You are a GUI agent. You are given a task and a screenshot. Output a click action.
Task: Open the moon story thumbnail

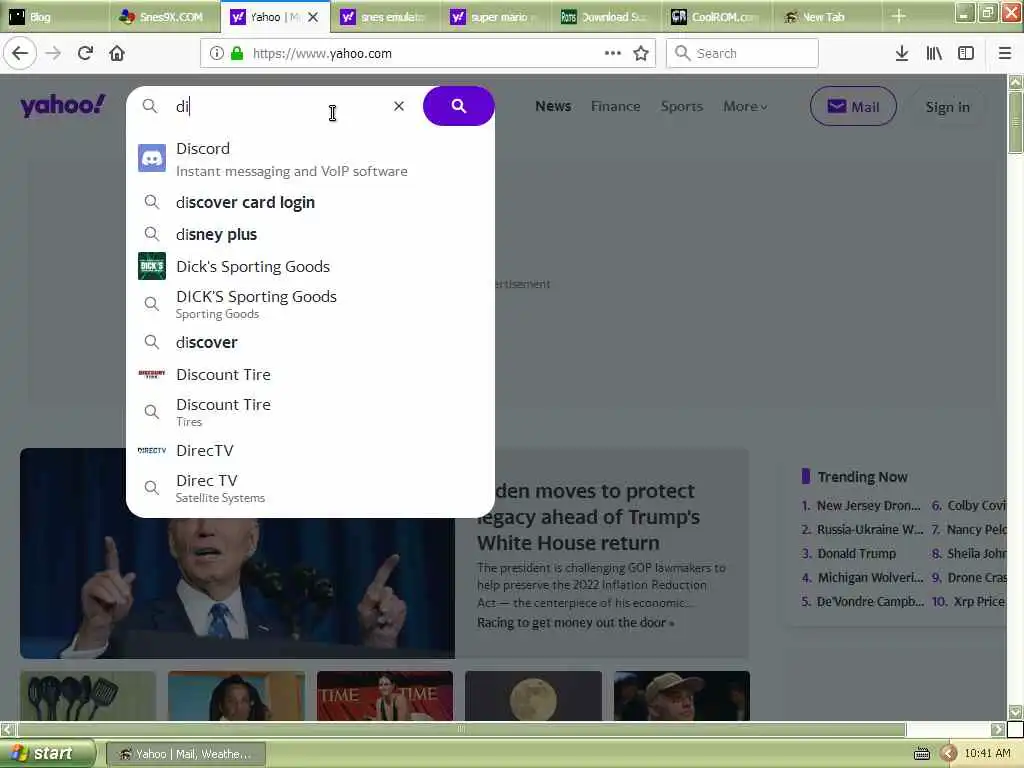click(x=534, y=696)
